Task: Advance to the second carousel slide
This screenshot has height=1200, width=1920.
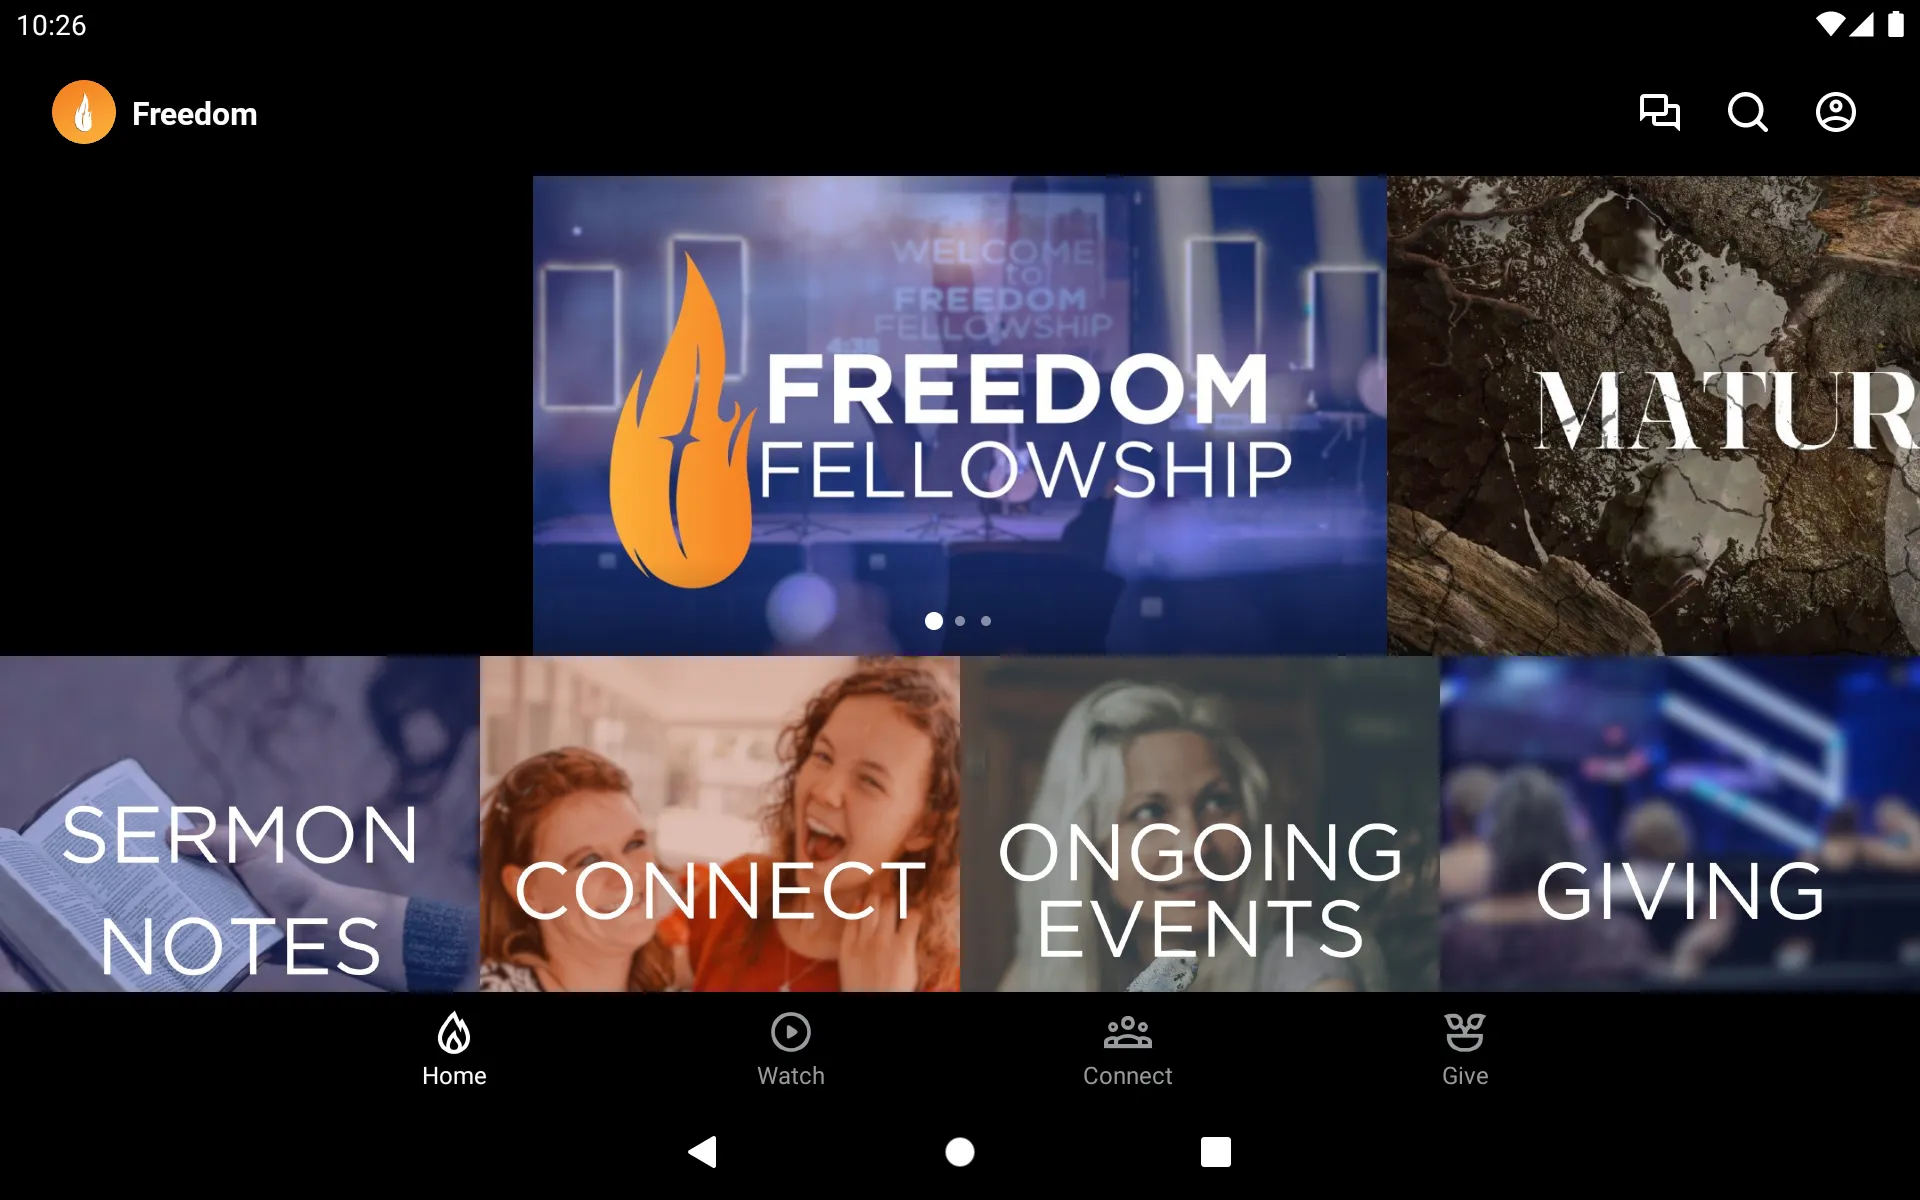Action: click(x=959, y=621)
